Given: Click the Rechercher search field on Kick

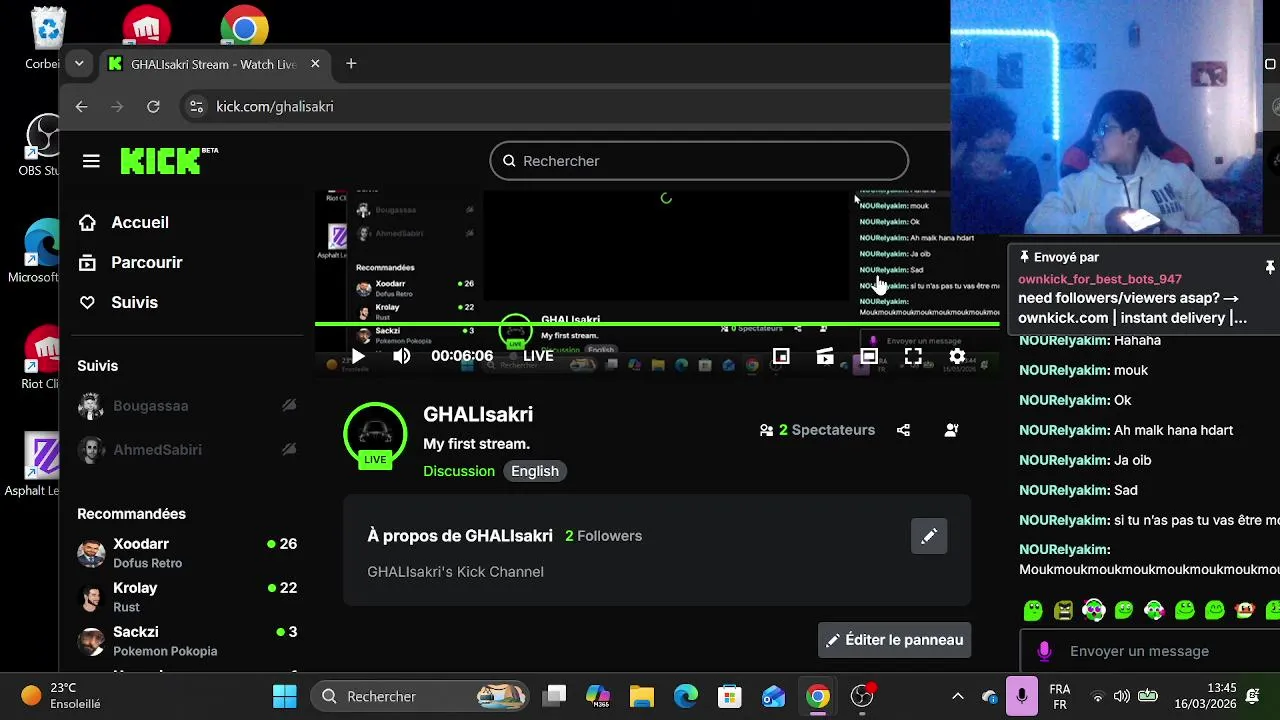Looking at the screenshot, I should click(x=699, y=161).
